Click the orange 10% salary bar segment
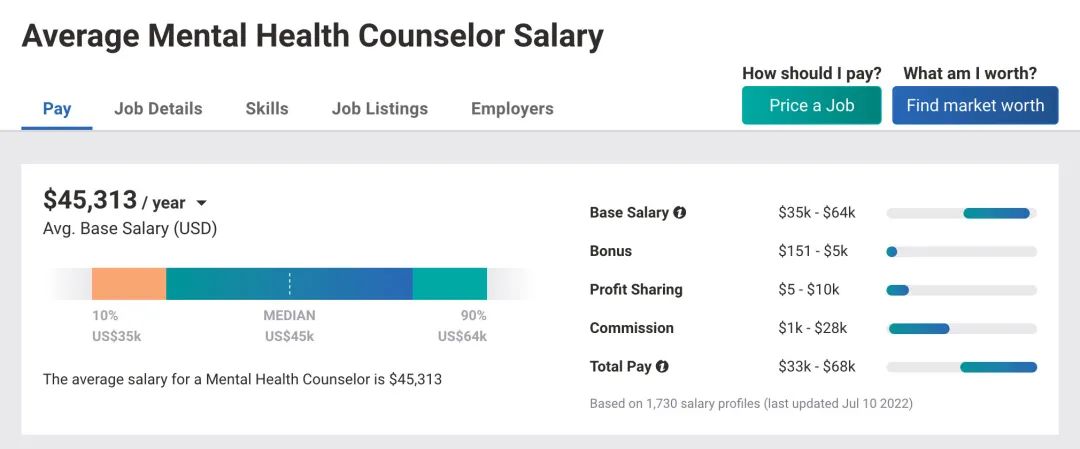 pos(129,284)
